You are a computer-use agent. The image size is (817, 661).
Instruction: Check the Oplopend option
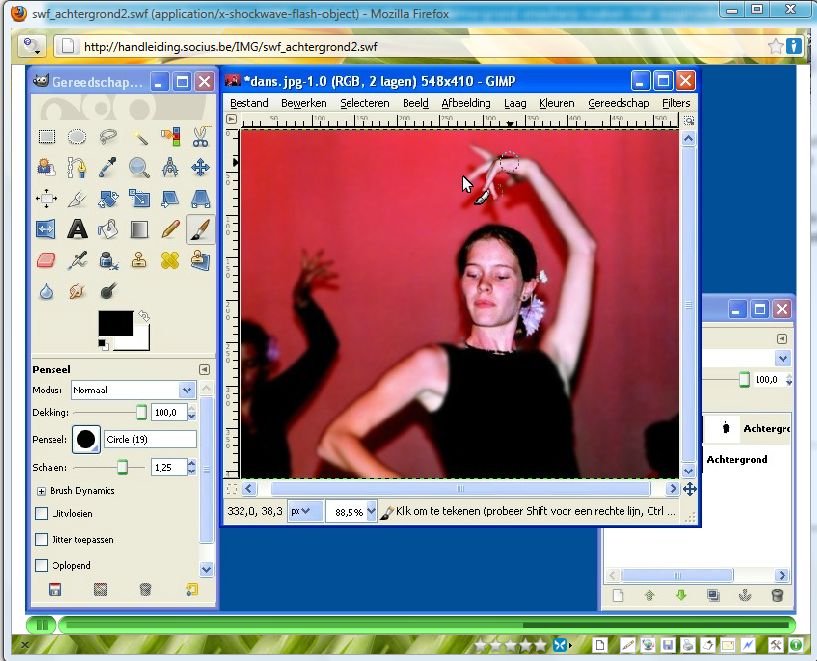coord(41,566)
